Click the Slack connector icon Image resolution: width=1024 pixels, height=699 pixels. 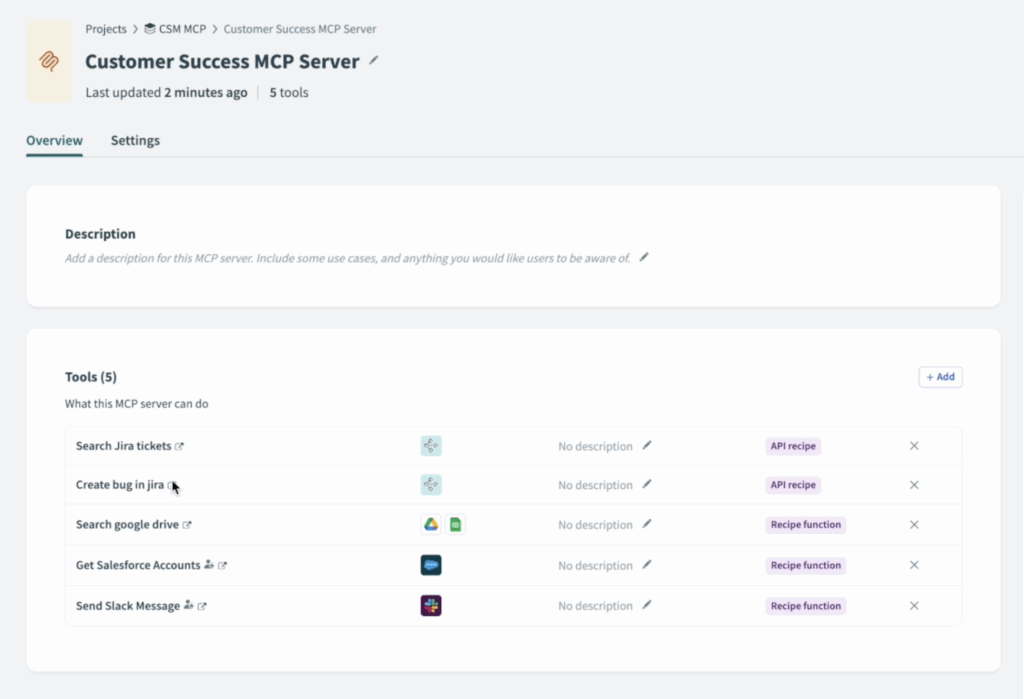click(x=431, y=606)
